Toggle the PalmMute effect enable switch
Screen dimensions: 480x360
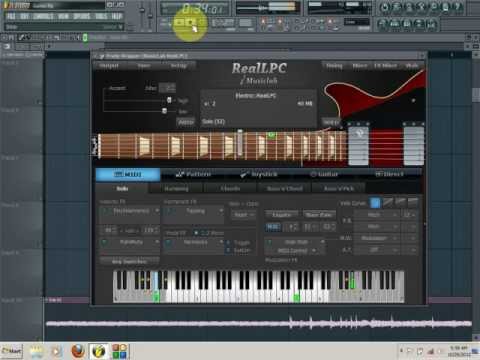pyautogui.click(x=105, y=242)
